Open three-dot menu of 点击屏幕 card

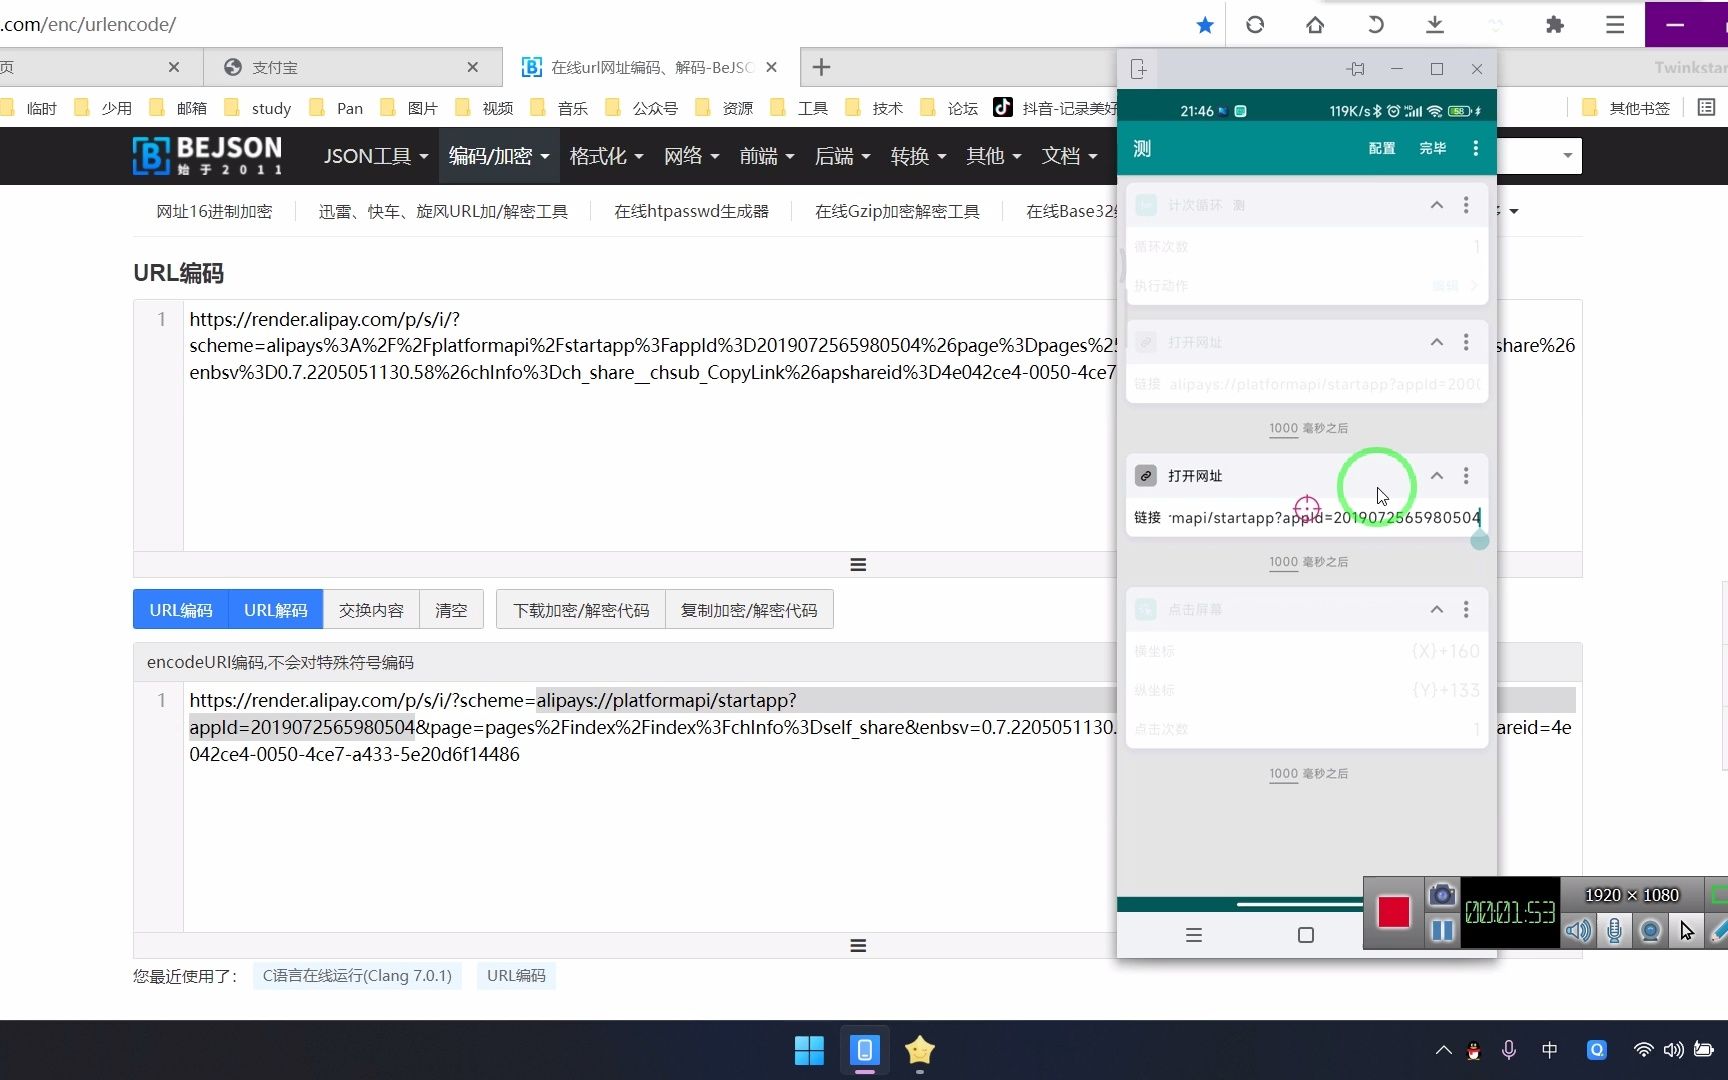(x=1466, y=609)
